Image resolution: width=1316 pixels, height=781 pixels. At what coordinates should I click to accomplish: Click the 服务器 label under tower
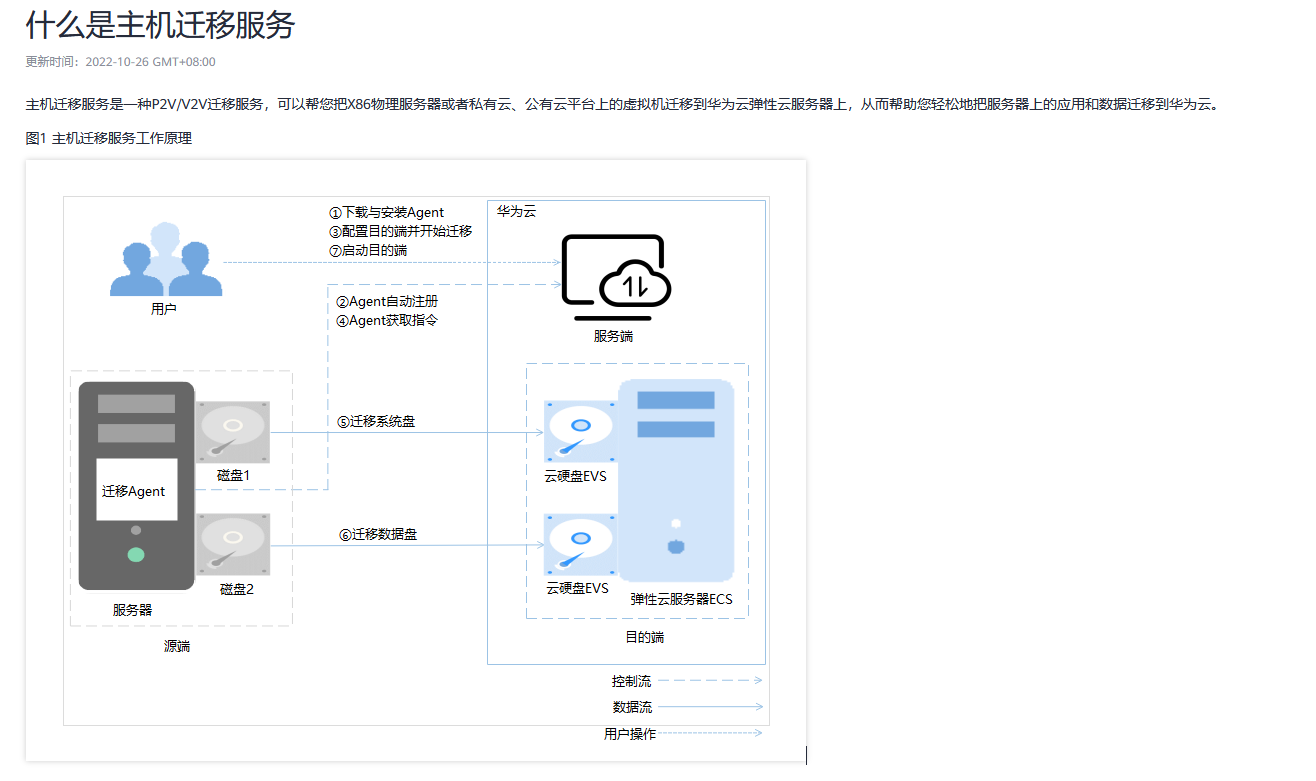[x=133, y=610]
